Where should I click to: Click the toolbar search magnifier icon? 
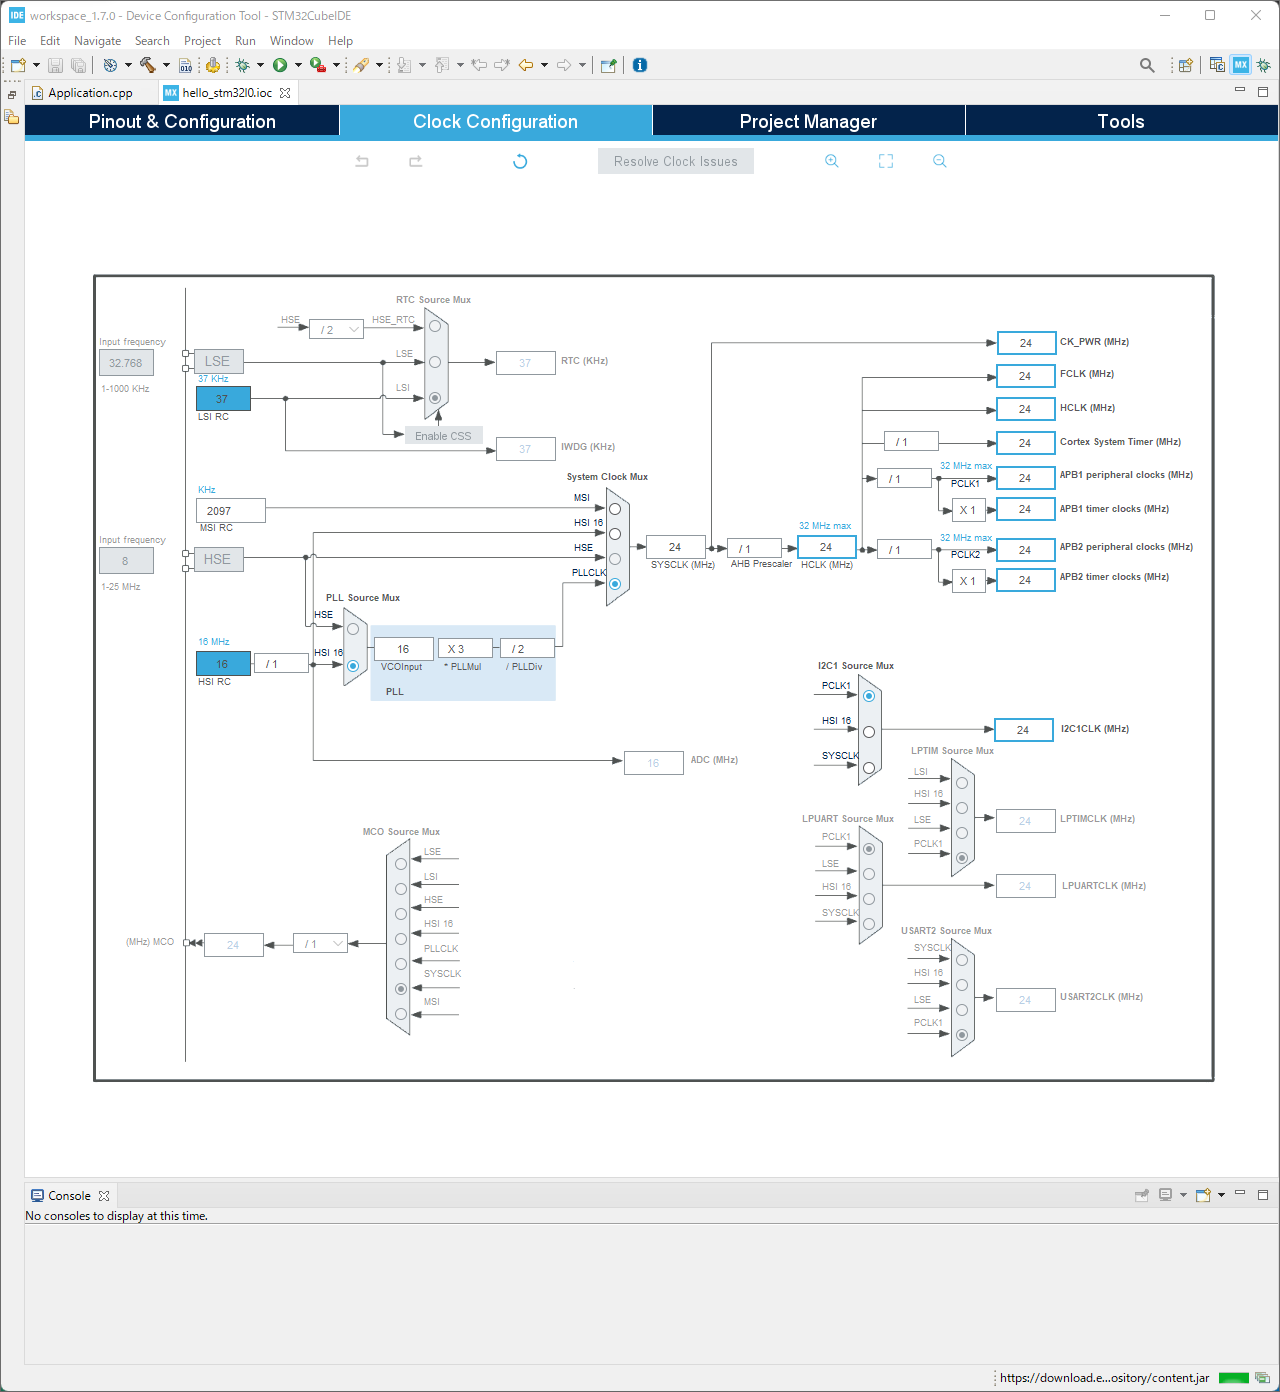(1147, 65)
